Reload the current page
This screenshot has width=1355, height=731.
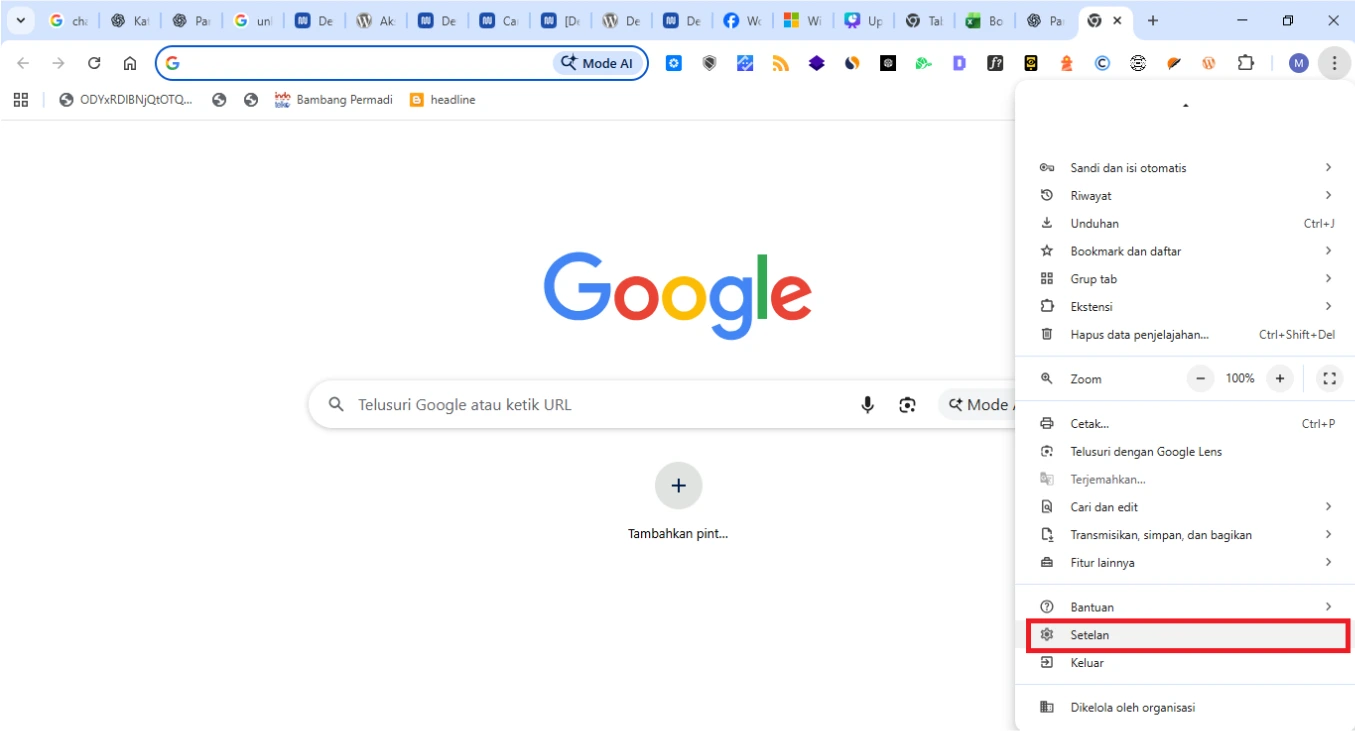pyautogui.click(x=94, y=63)
